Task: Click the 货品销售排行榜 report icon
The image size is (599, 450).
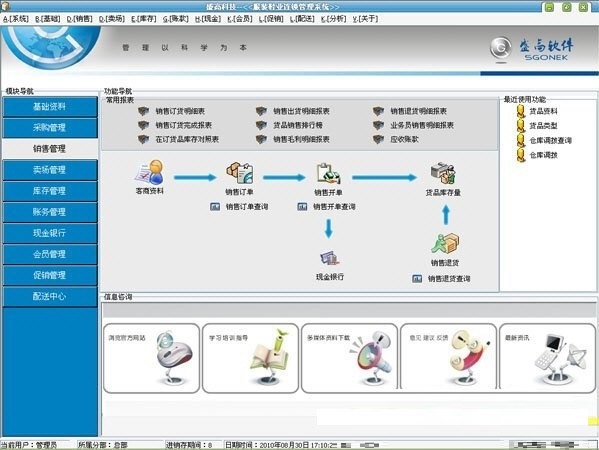Action: pos(261,125)
